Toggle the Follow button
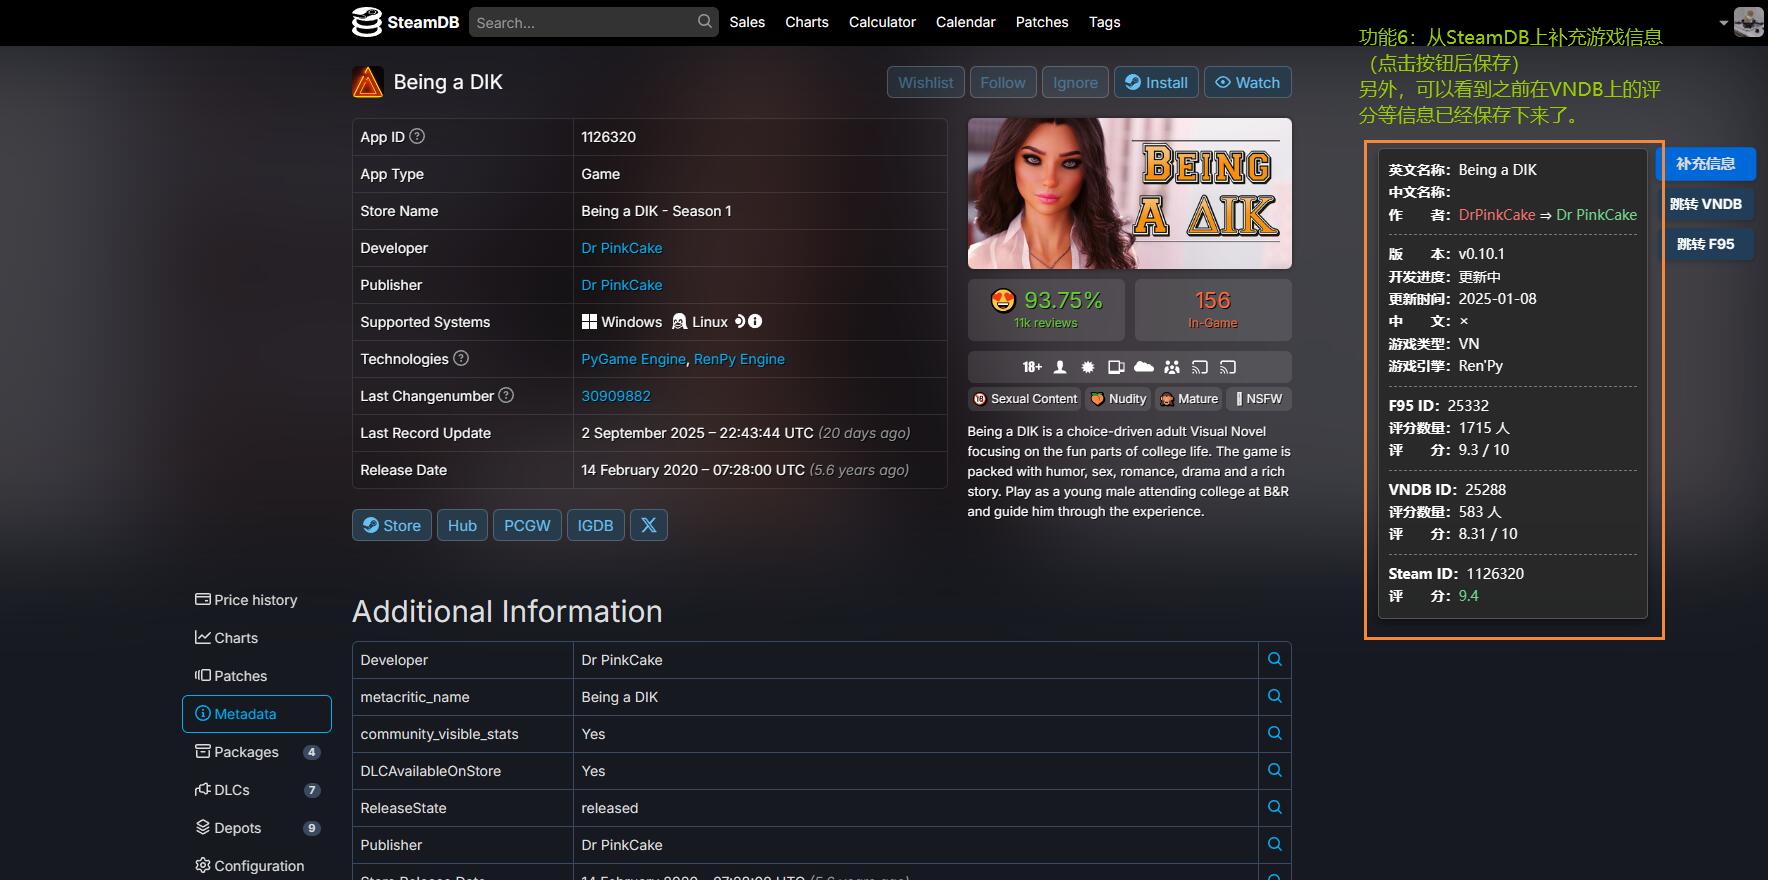 pyautogui.click(x=1003, y=82)
